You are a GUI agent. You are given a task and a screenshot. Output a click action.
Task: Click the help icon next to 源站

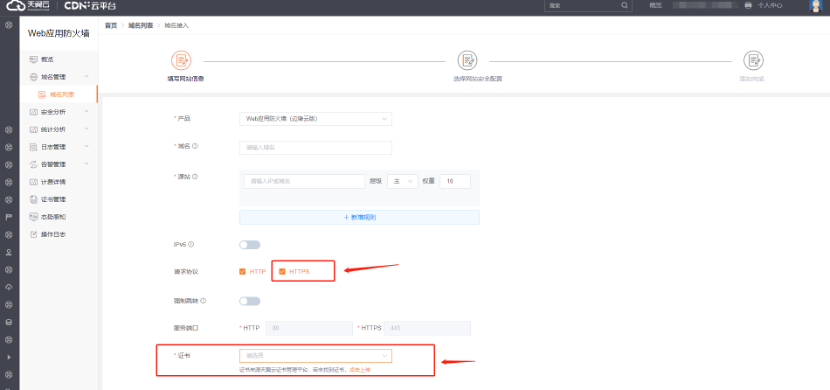click(195, 176)
